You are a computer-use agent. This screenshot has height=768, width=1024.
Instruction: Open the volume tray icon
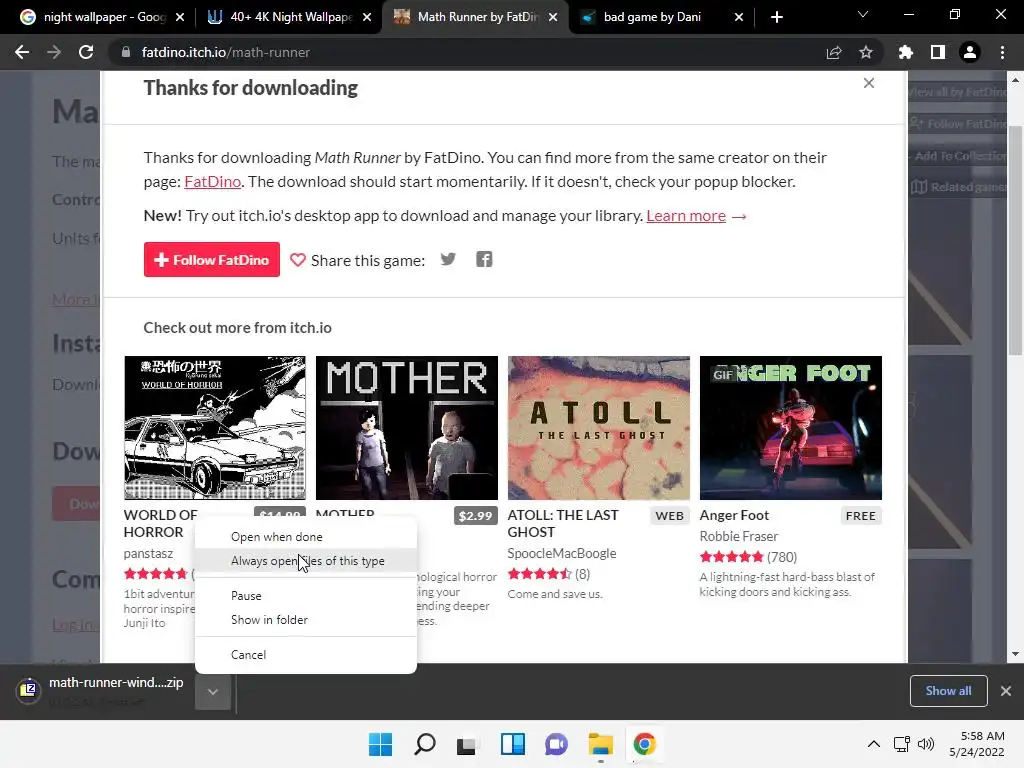[925, 744]
